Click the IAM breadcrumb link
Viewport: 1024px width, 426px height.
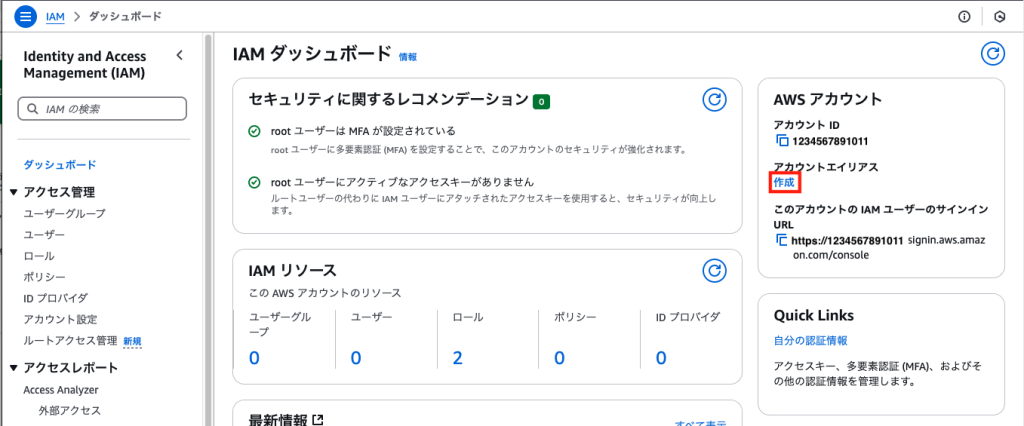click(x=56, y=16)
